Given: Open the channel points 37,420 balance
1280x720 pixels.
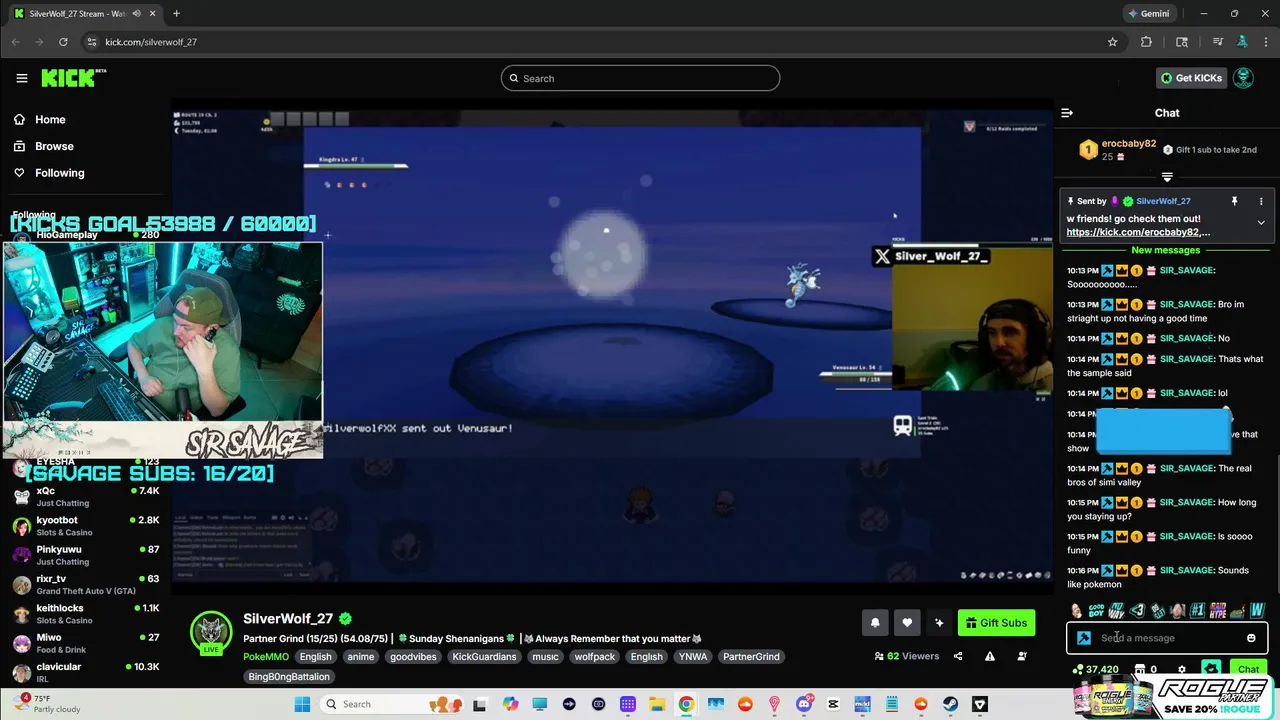Looking at the screenshot, I should [x=1096, y=669].
